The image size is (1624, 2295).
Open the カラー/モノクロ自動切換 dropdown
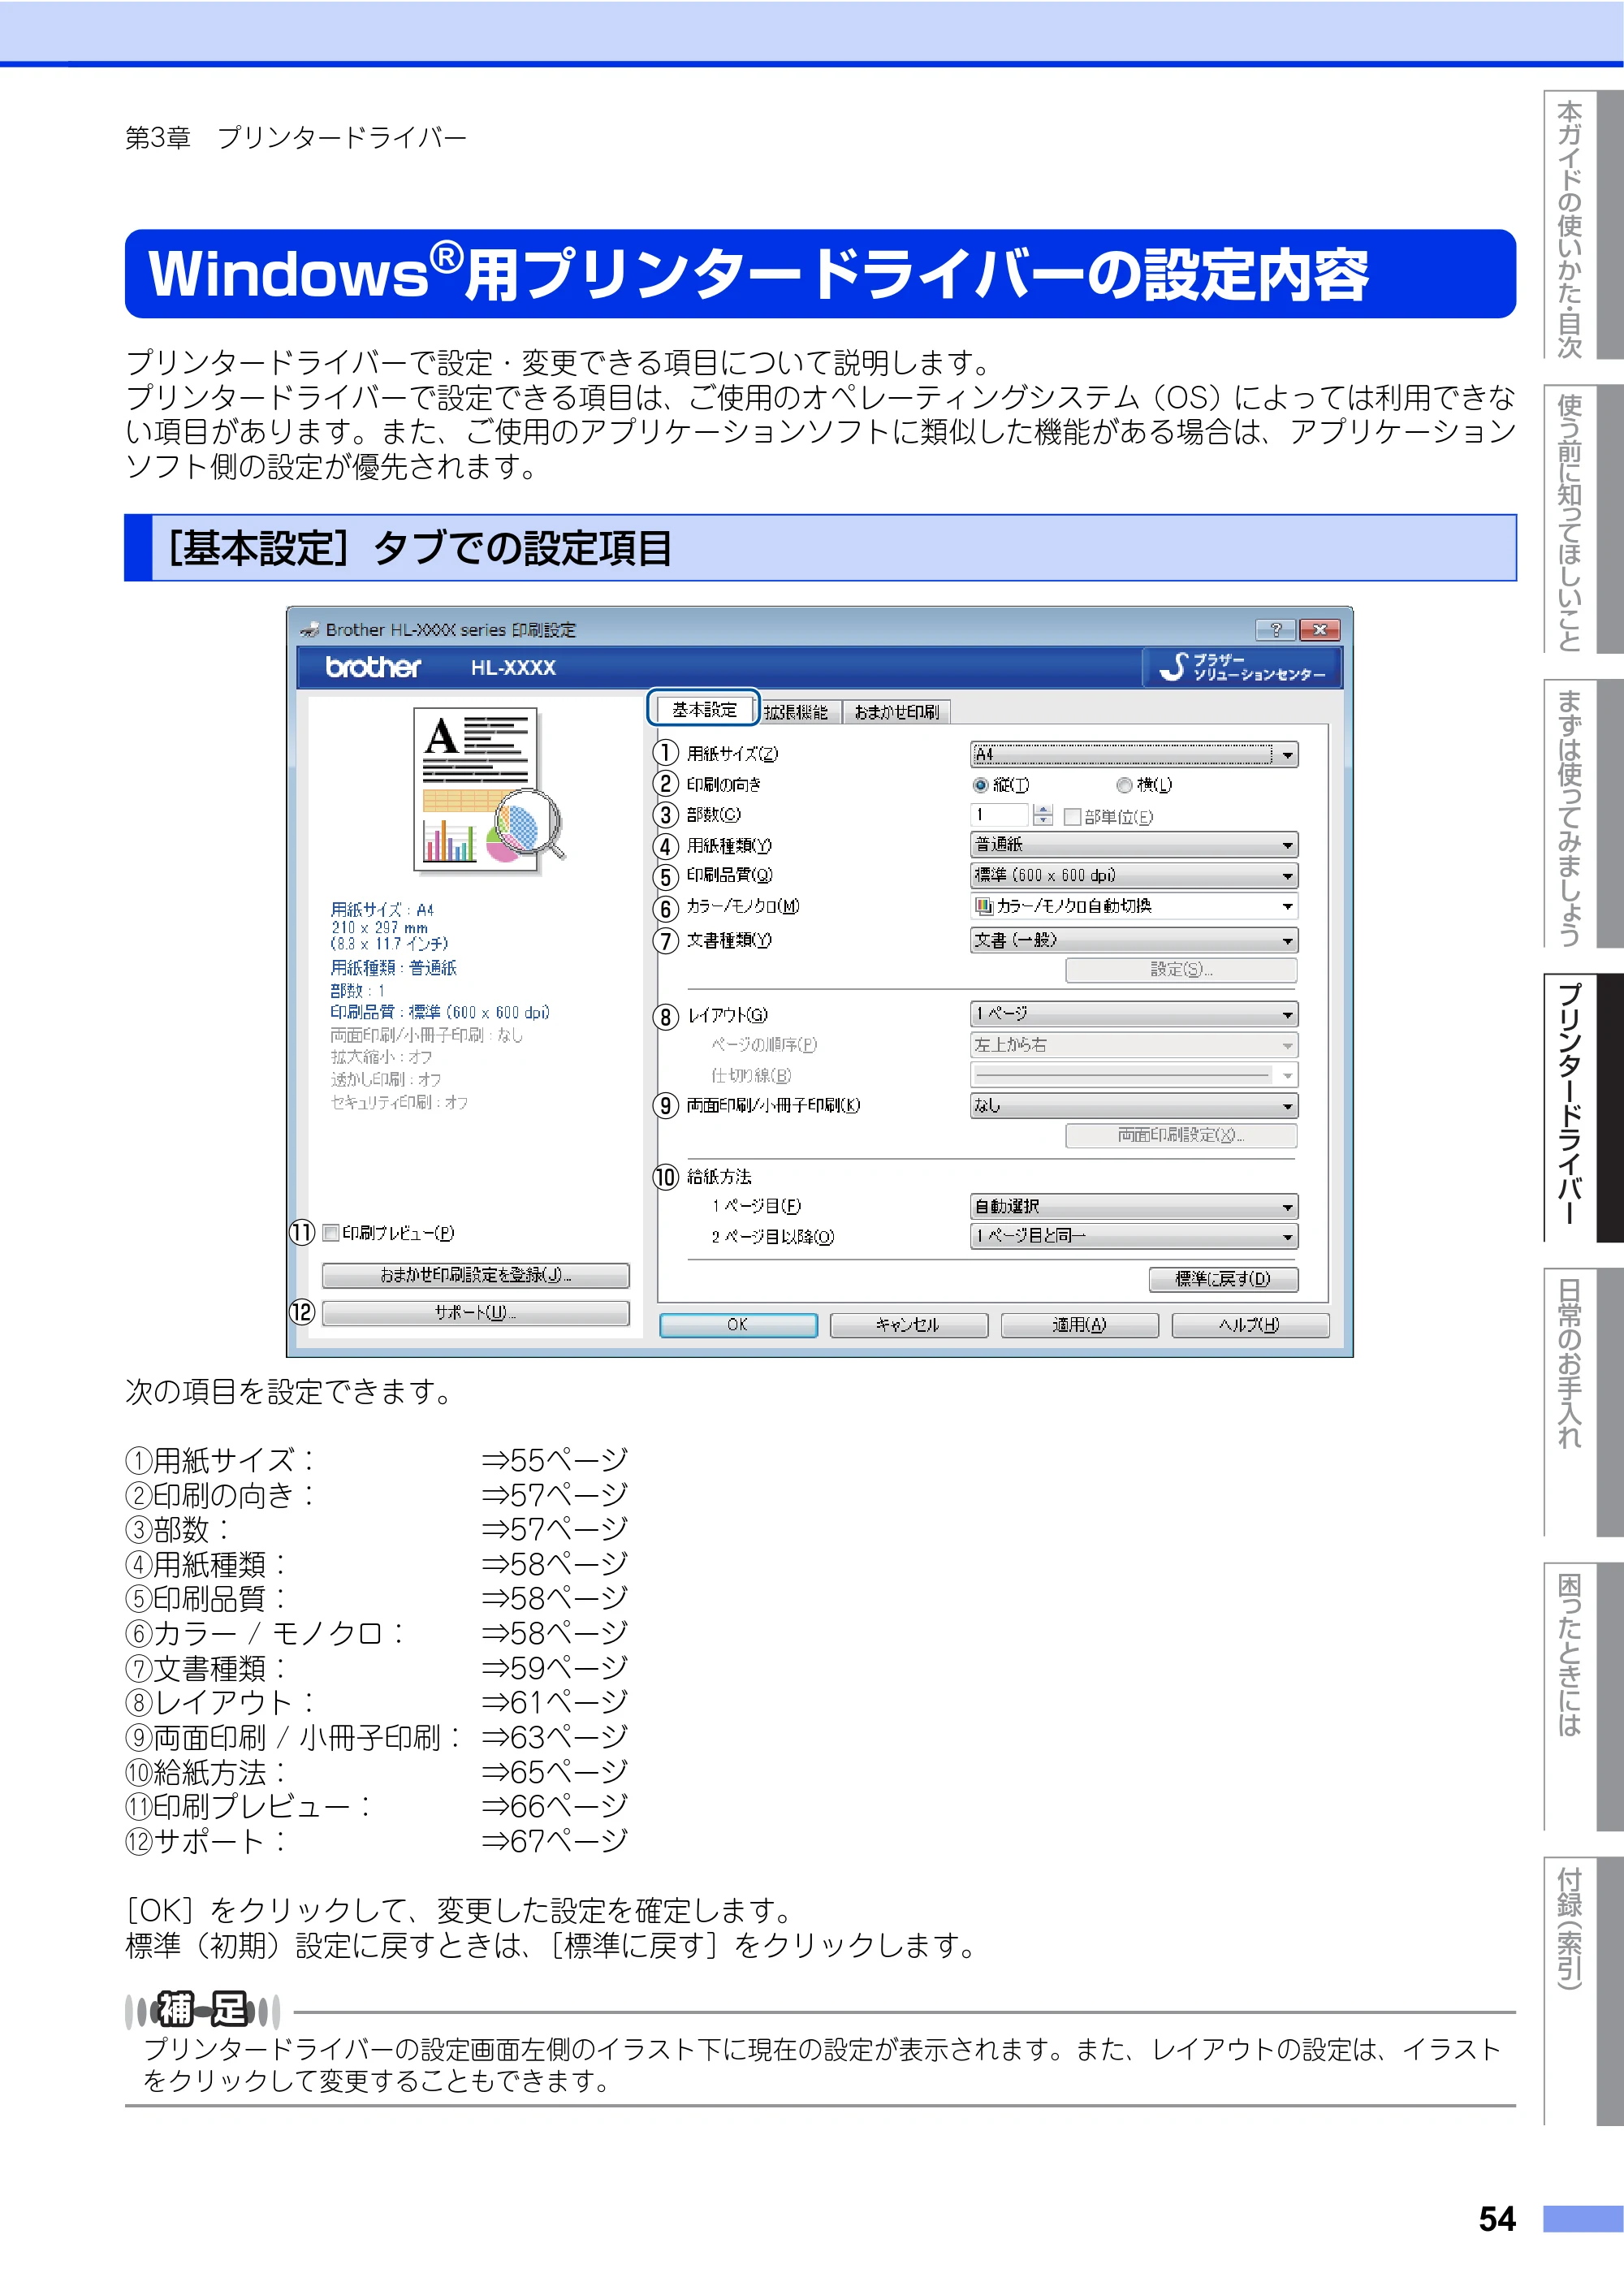(1134, 906)
